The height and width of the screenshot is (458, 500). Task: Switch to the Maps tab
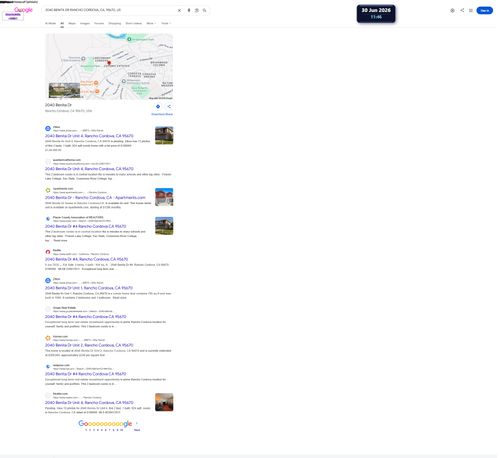coord(72,23)
